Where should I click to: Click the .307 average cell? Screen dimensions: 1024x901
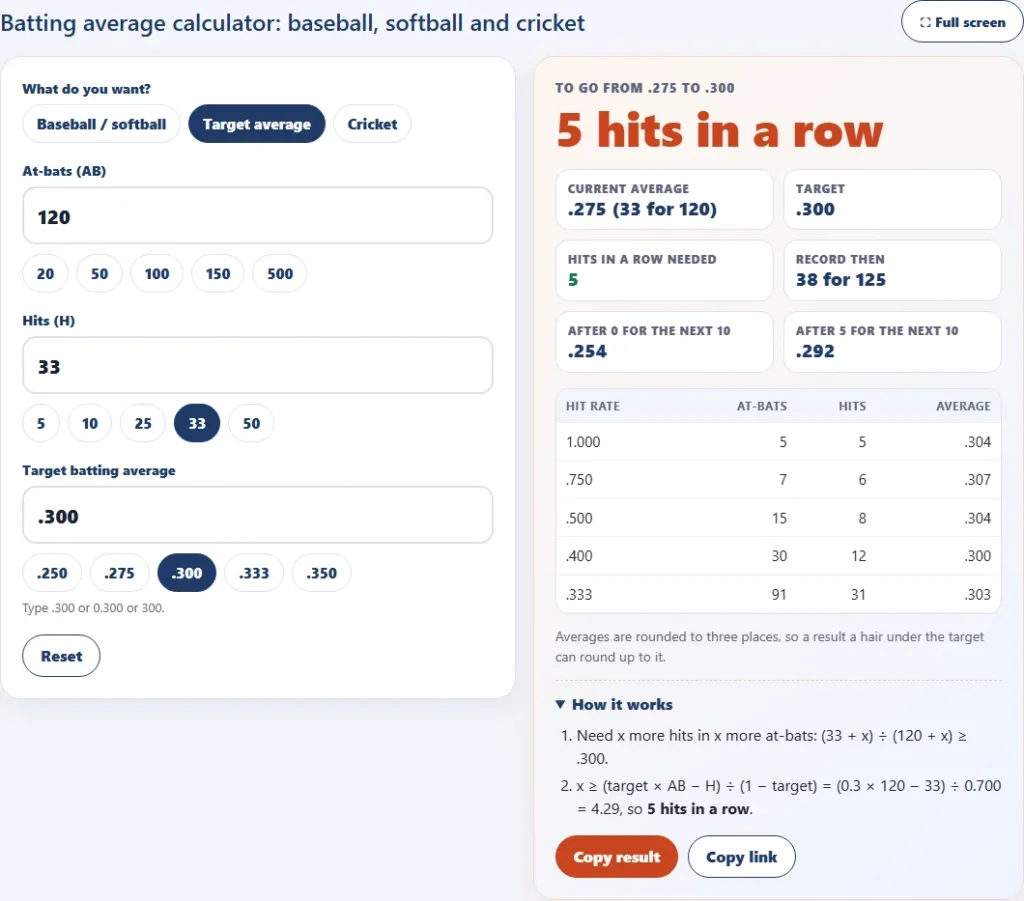point(978,480)
